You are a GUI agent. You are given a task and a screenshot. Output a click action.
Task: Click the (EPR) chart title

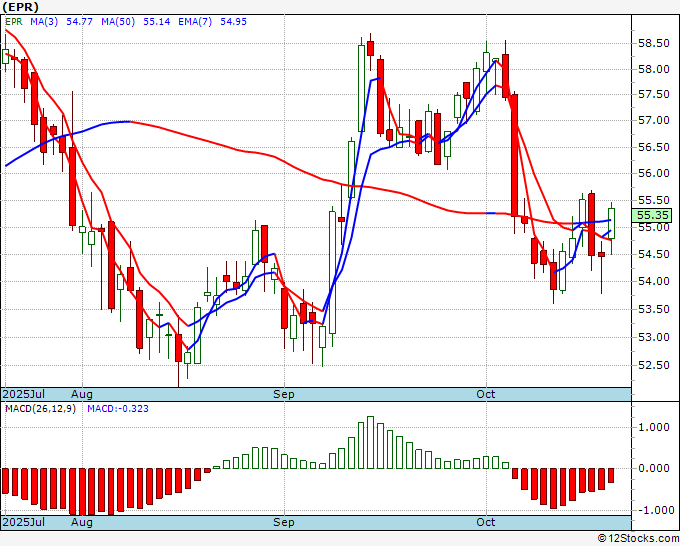20,7
